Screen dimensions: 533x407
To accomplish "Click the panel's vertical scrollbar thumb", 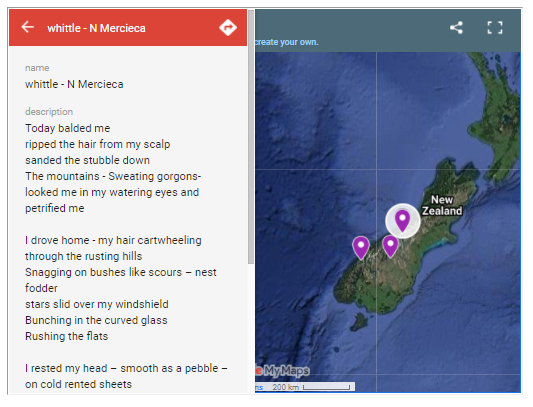I will (251, 137).
